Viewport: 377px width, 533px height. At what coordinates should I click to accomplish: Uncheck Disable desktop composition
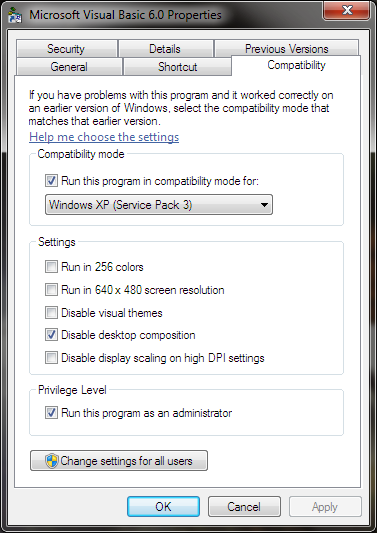[x=51, y=335]
